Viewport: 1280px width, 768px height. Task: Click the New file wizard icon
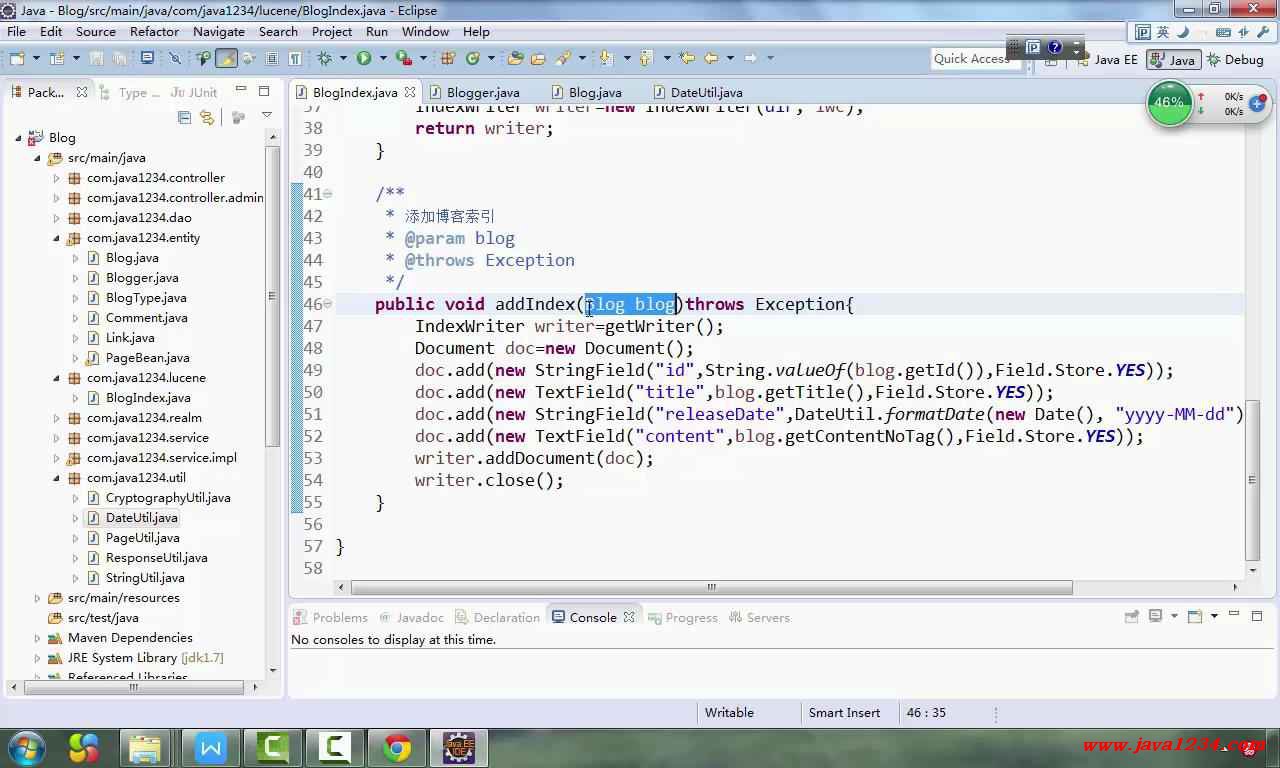[16, 59]
